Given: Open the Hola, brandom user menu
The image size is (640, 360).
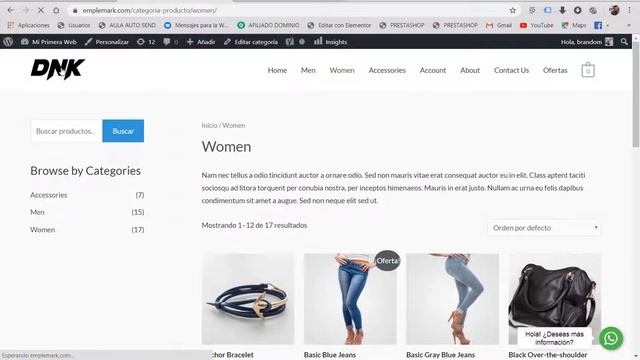Looking at the screenshot, I should (x=587, y=42).
